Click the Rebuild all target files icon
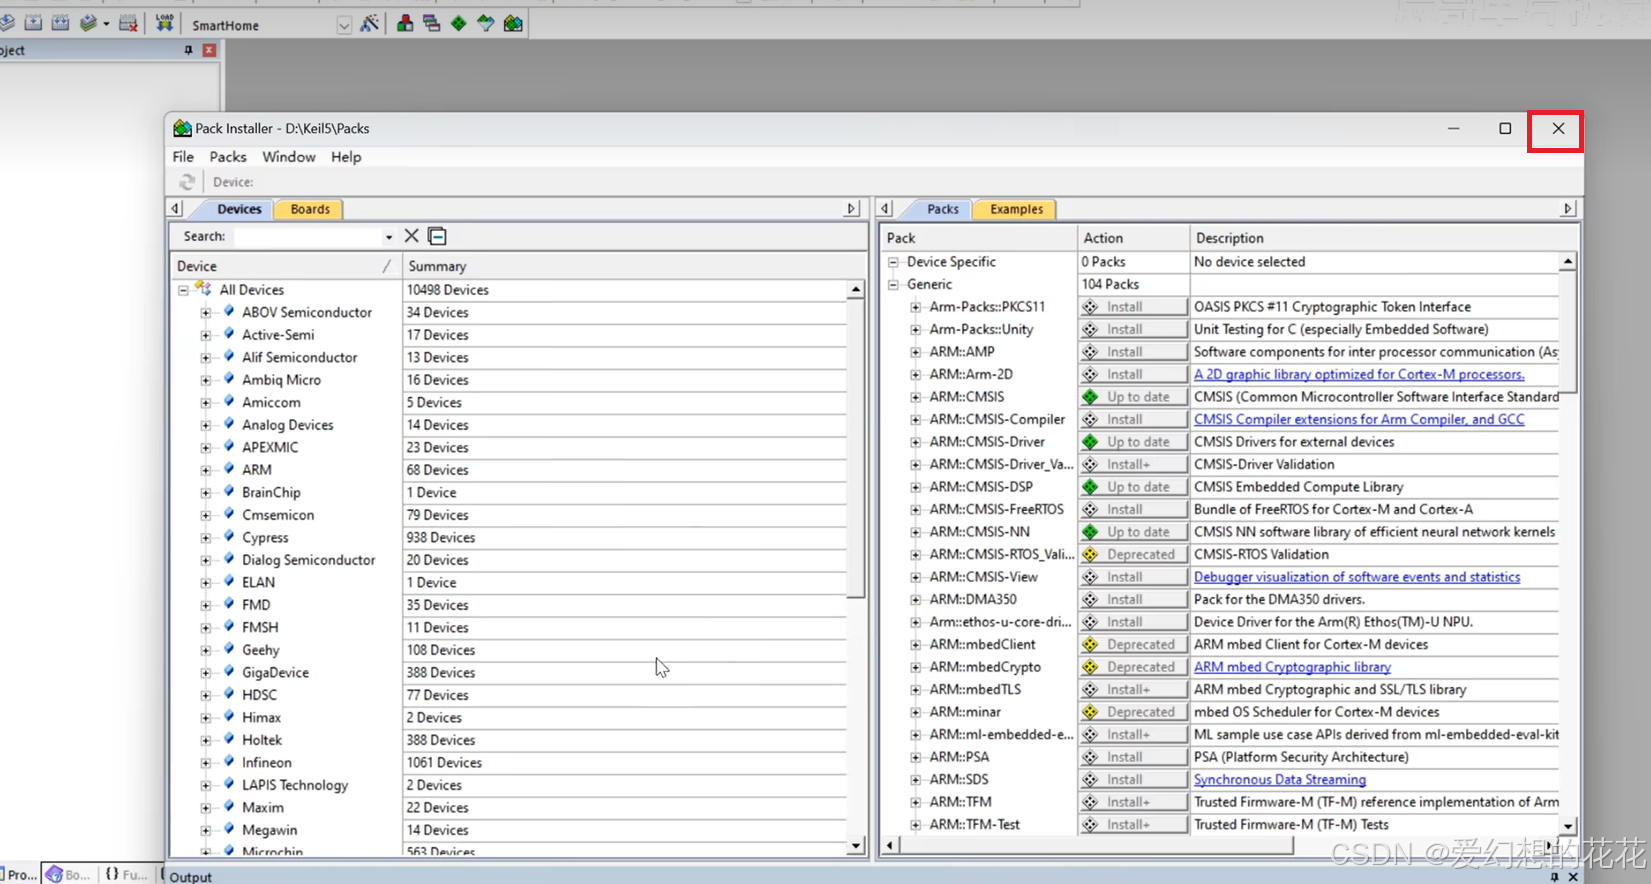 pyautogui.click(x=60, y=23)
